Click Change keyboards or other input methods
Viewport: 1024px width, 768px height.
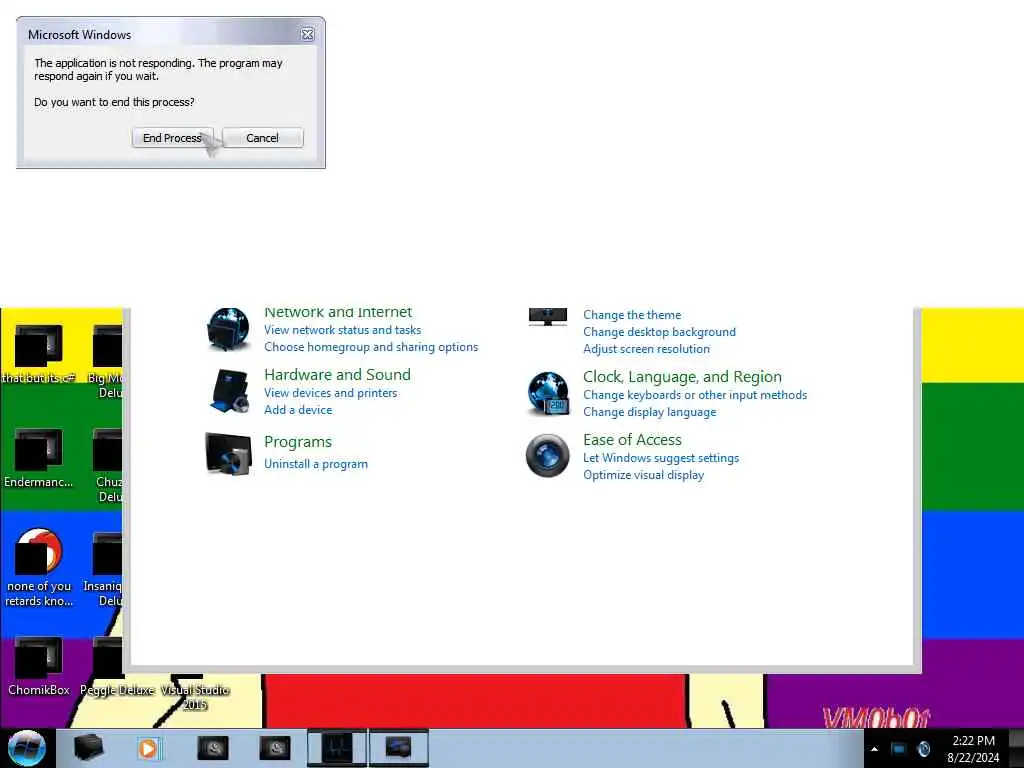point(695,394)
